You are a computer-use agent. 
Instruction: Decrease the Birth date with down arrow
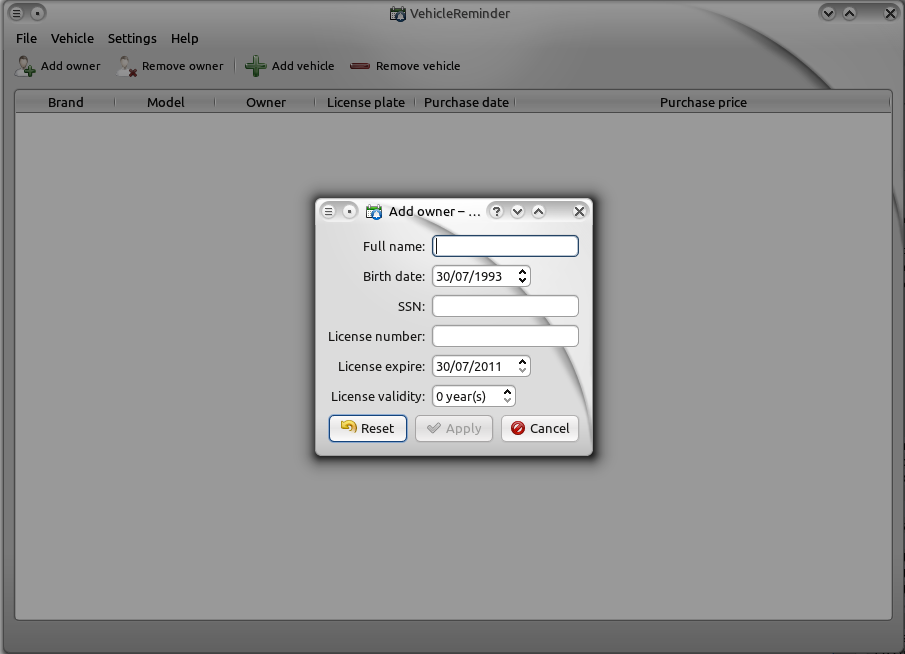tap(522, 281)
